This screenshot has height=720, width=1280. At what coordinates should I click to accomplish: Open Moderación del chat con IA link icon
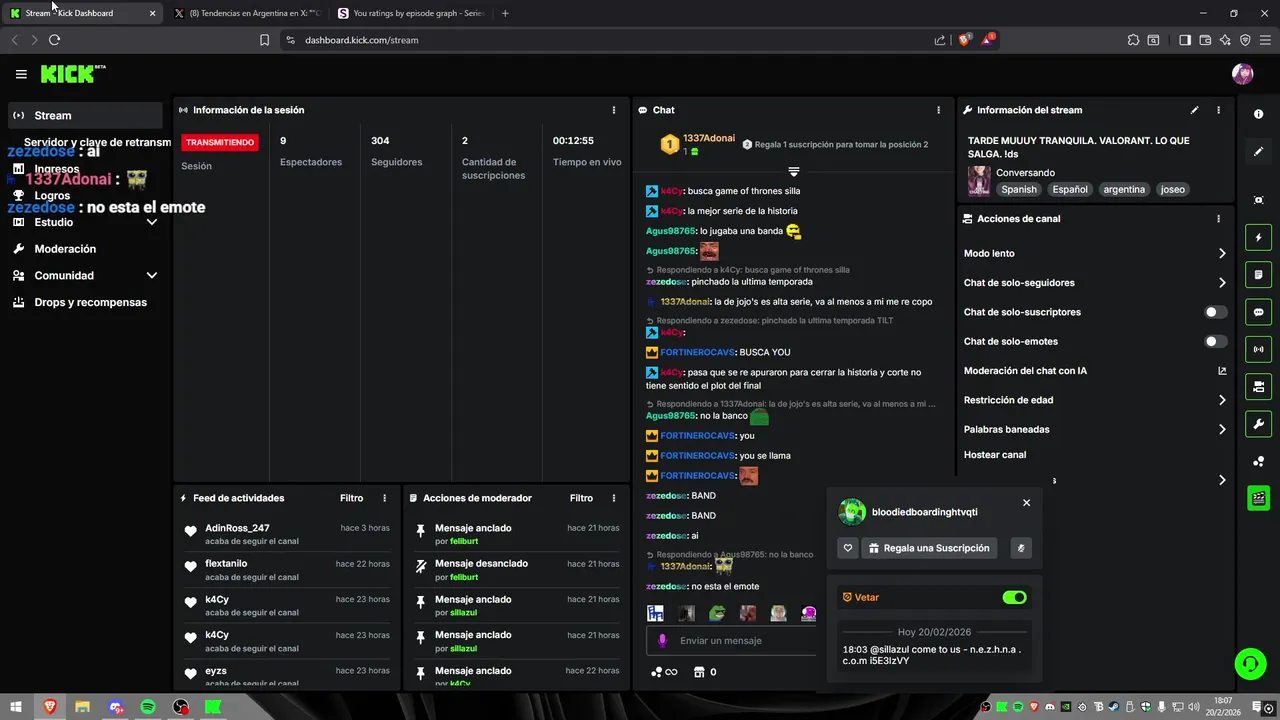(1222, 371)
